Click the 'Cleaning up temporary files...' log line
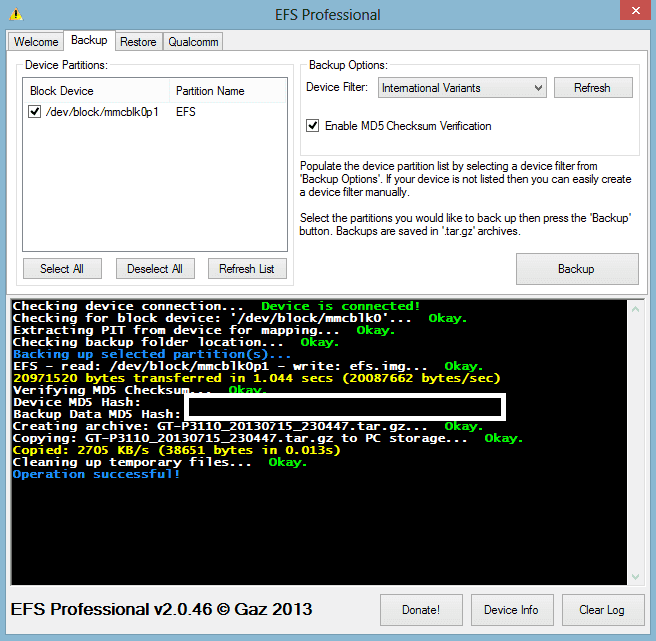This screenshot has height=641, width=656. (x=160, y=462)
